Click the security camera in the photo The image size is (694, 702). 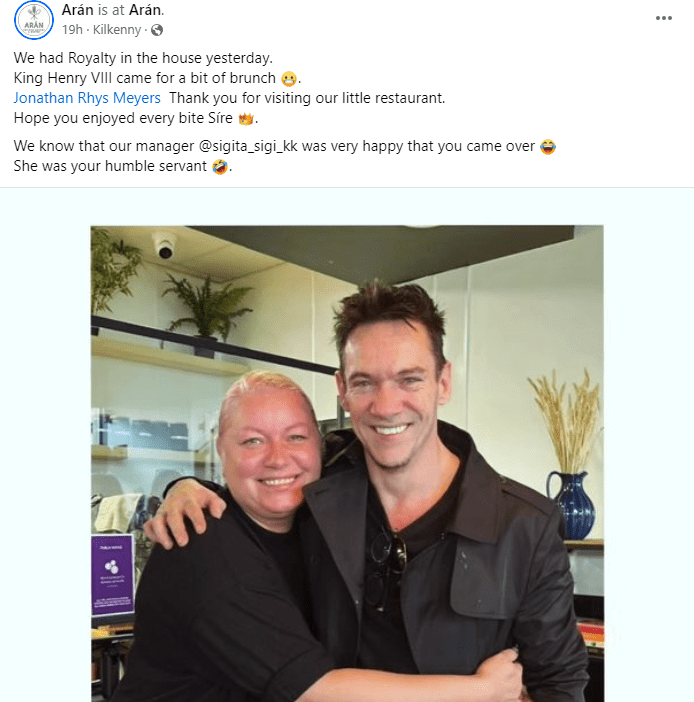tap(164, 245)
